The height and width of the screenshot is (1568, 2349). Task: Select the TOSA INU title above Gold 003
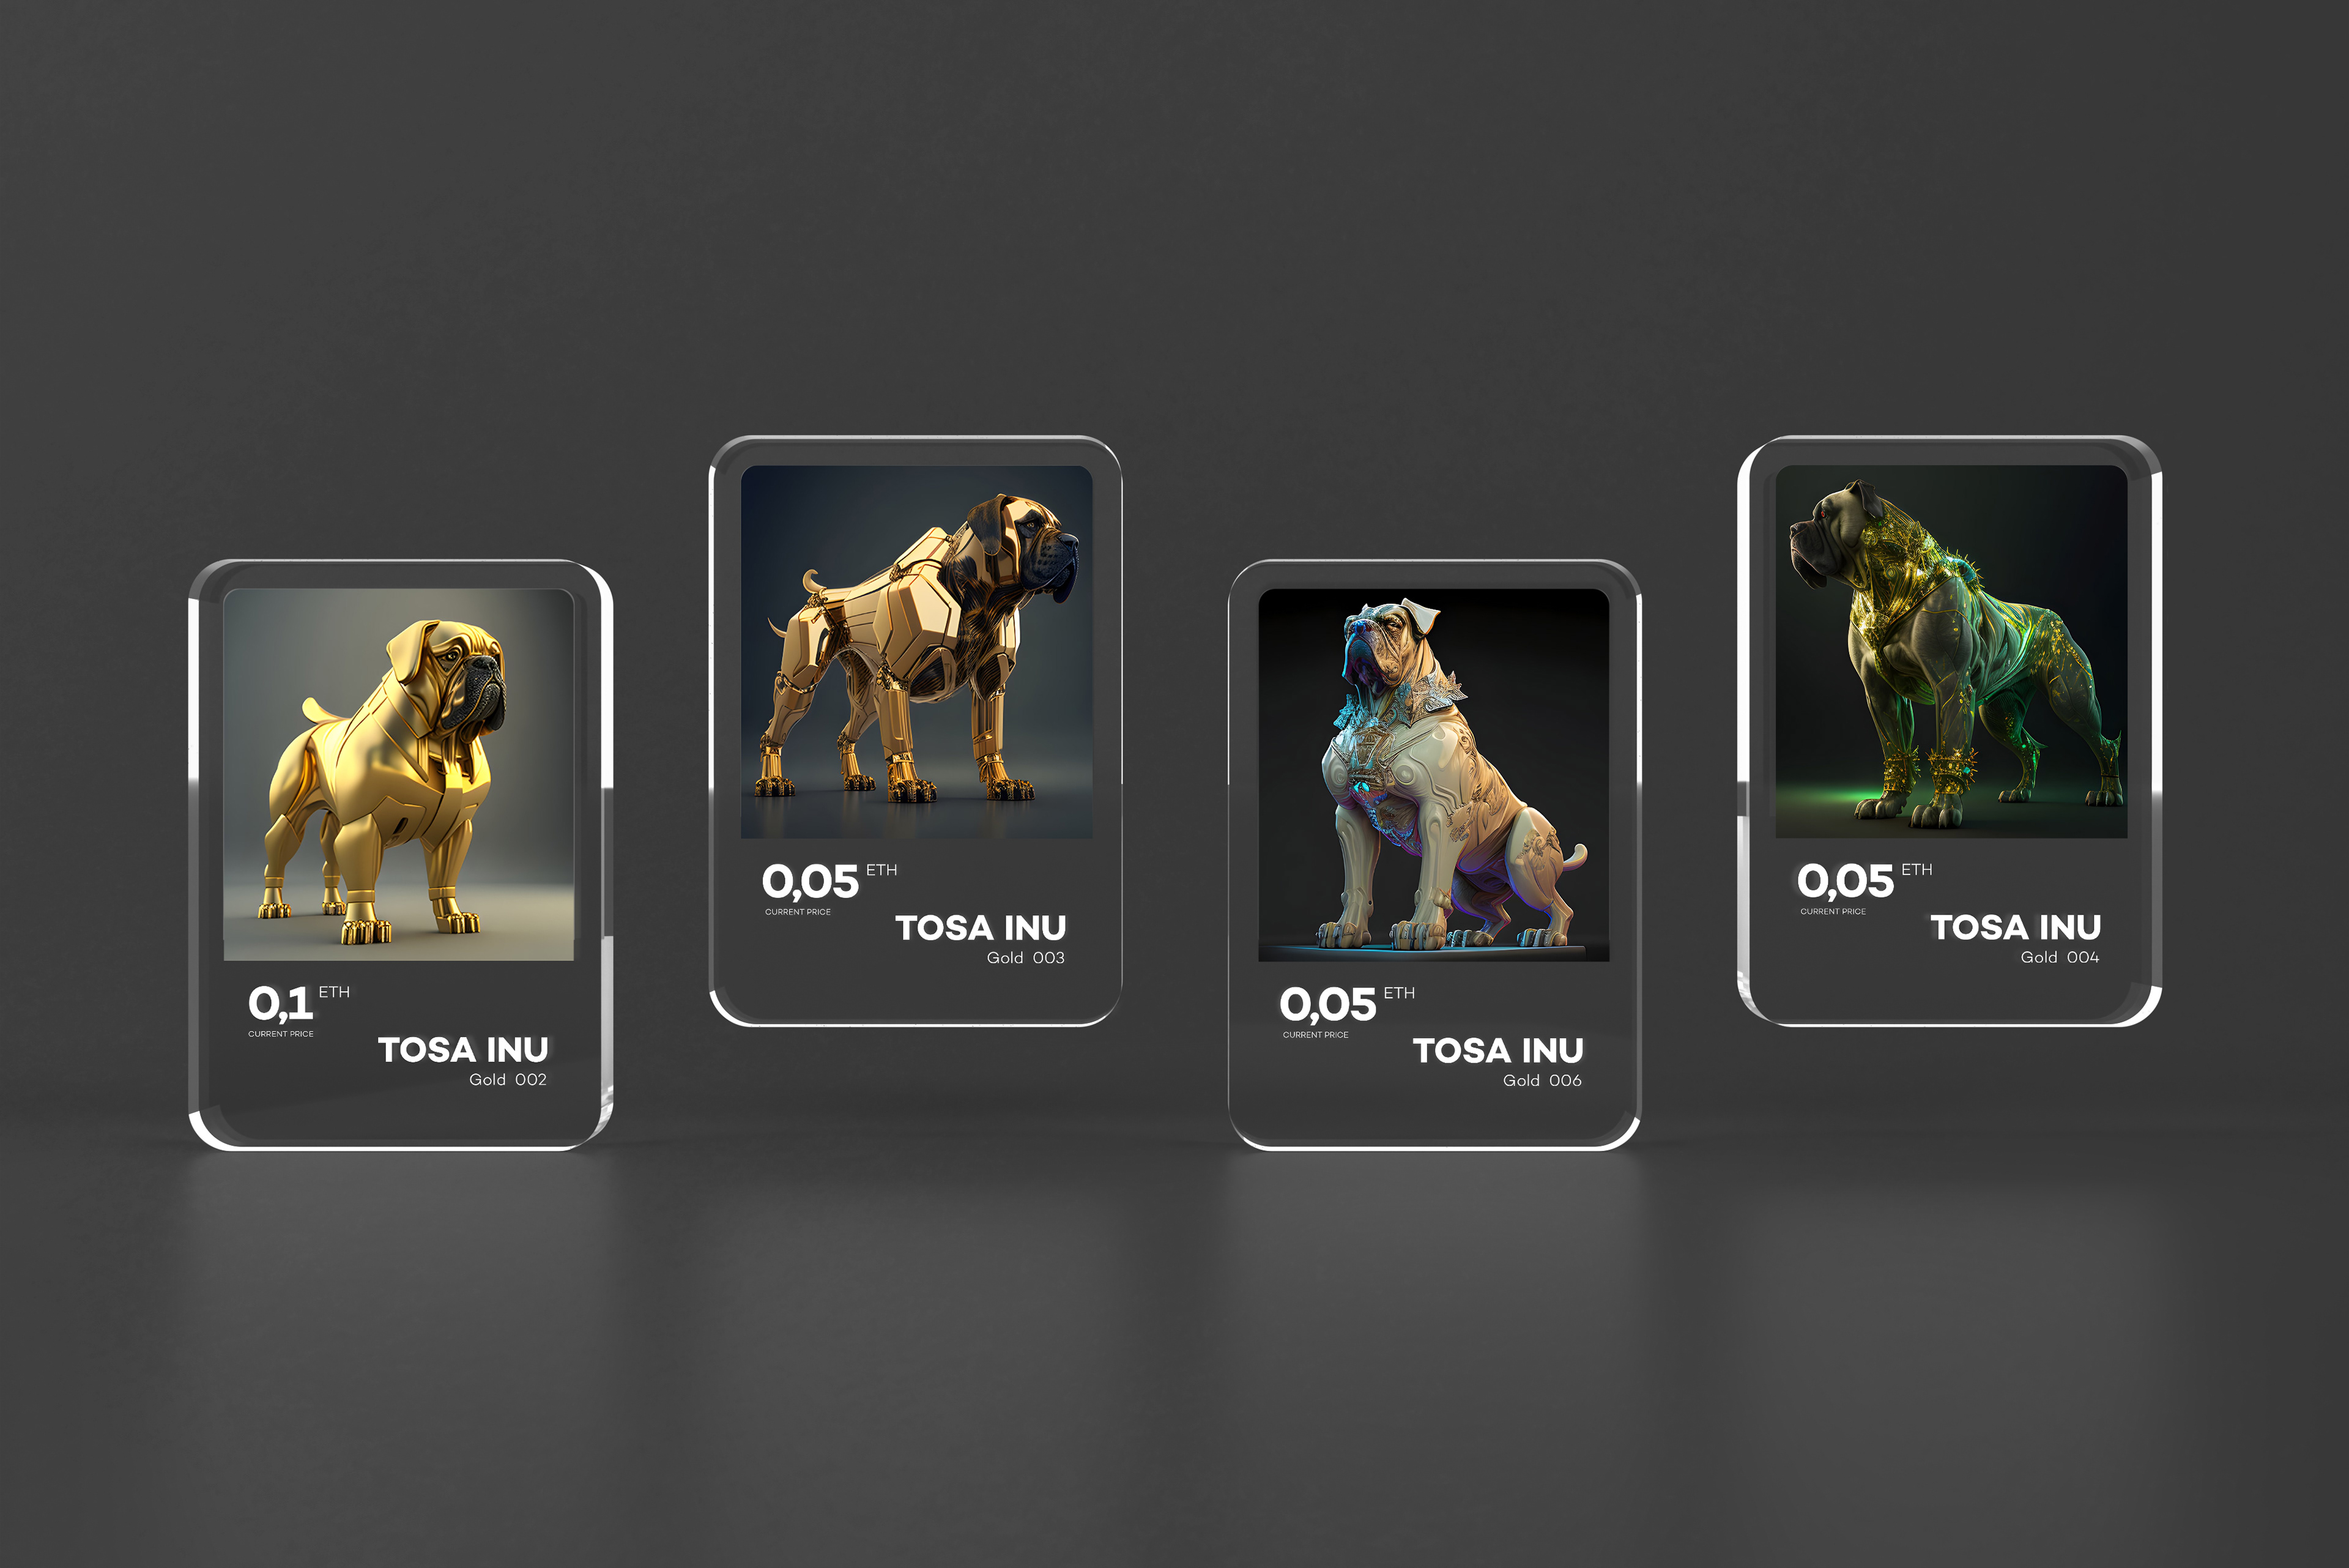pyautogui.click(x=980, y=927)
